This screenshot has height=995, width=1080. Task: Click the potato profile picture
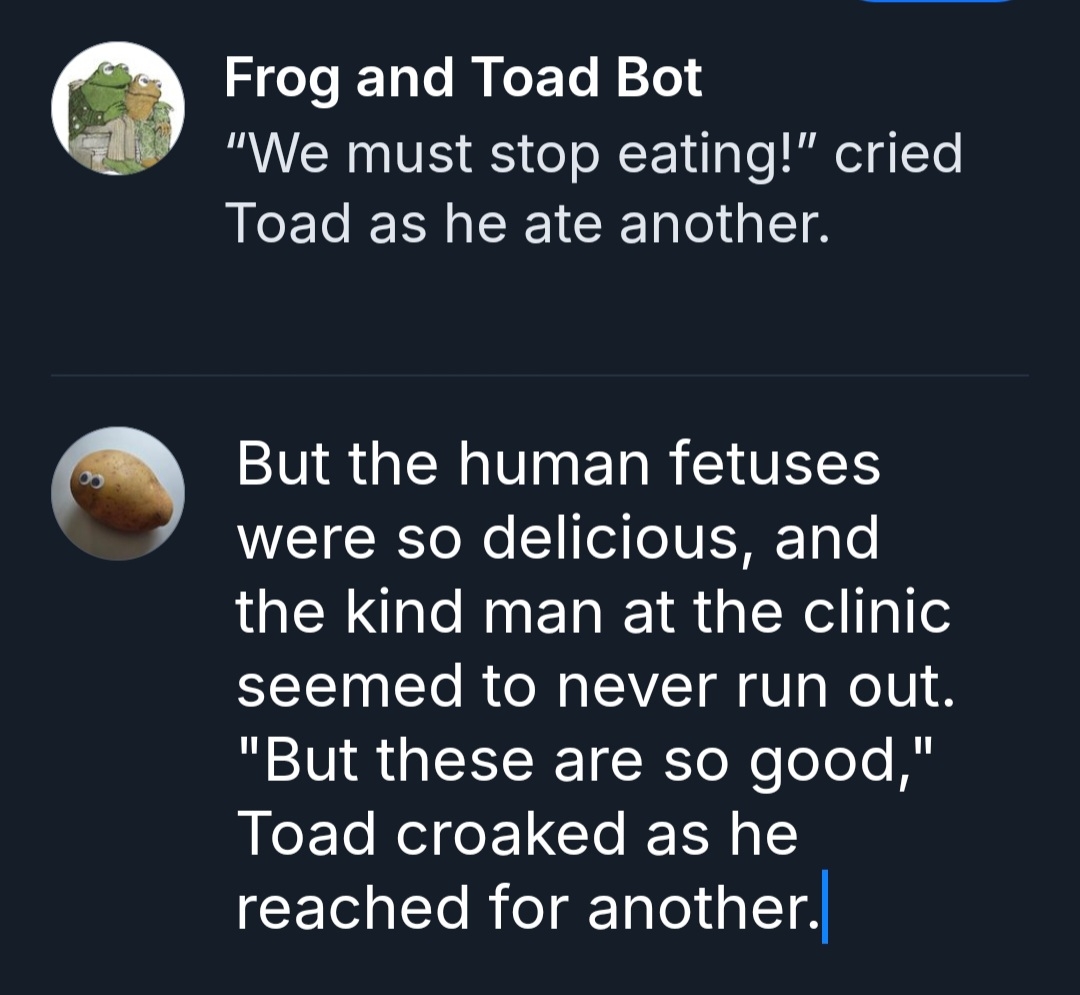(118, 493)
